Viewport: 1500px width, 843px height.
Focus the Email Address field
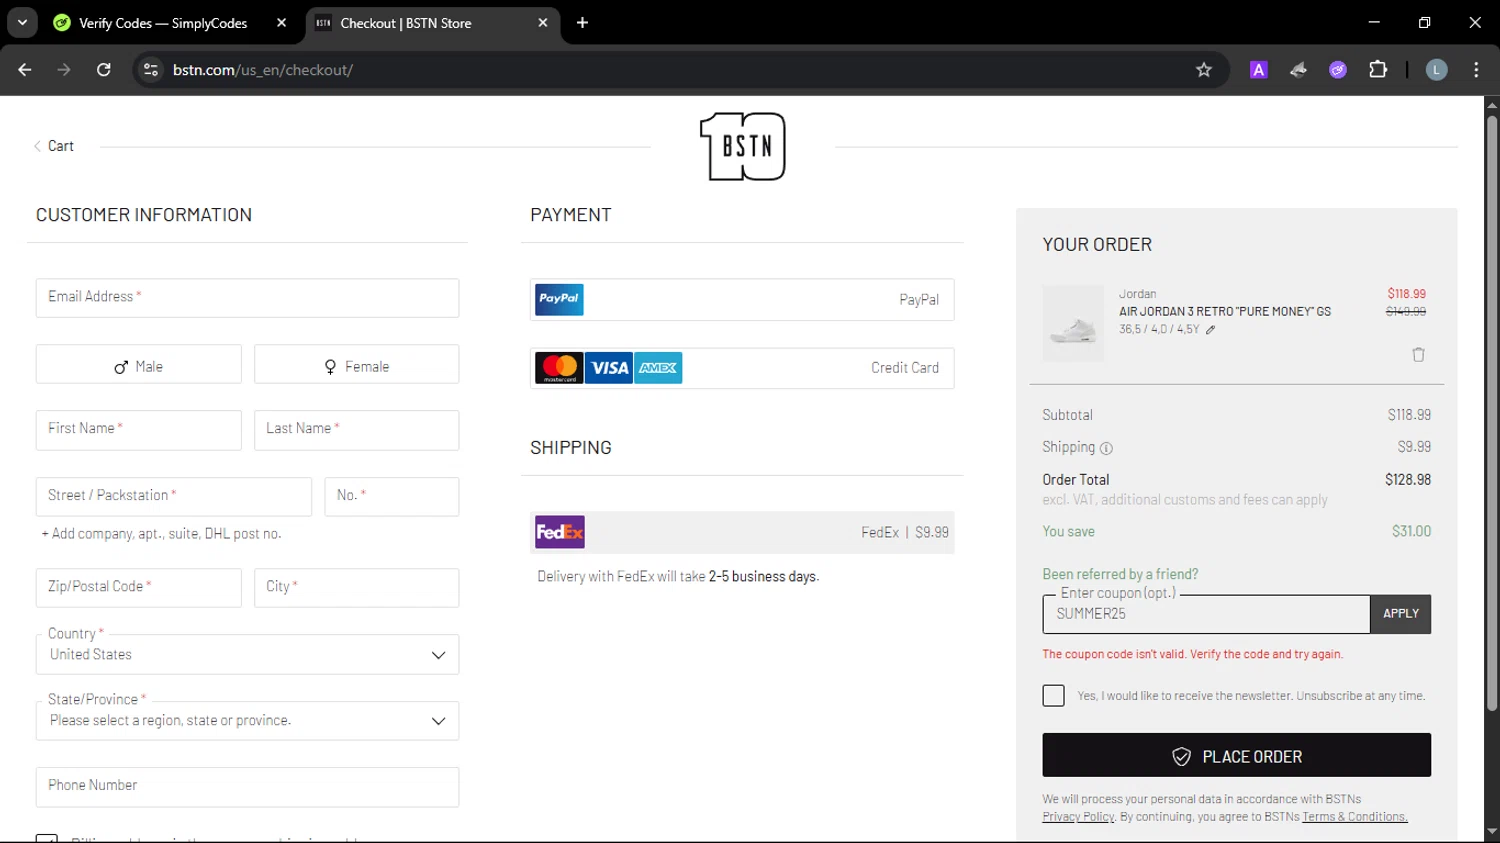coord(247,298)
